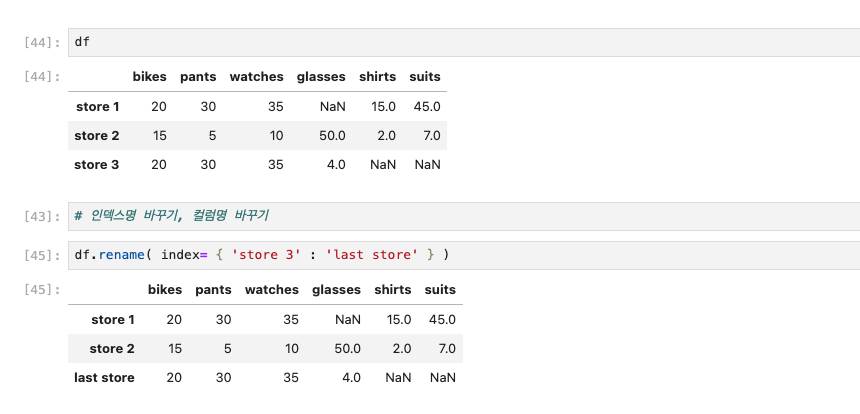860x414 pixels.
Task: In output 44, click store 1's suits value 45.0
Action: click(x=427, y=106)
